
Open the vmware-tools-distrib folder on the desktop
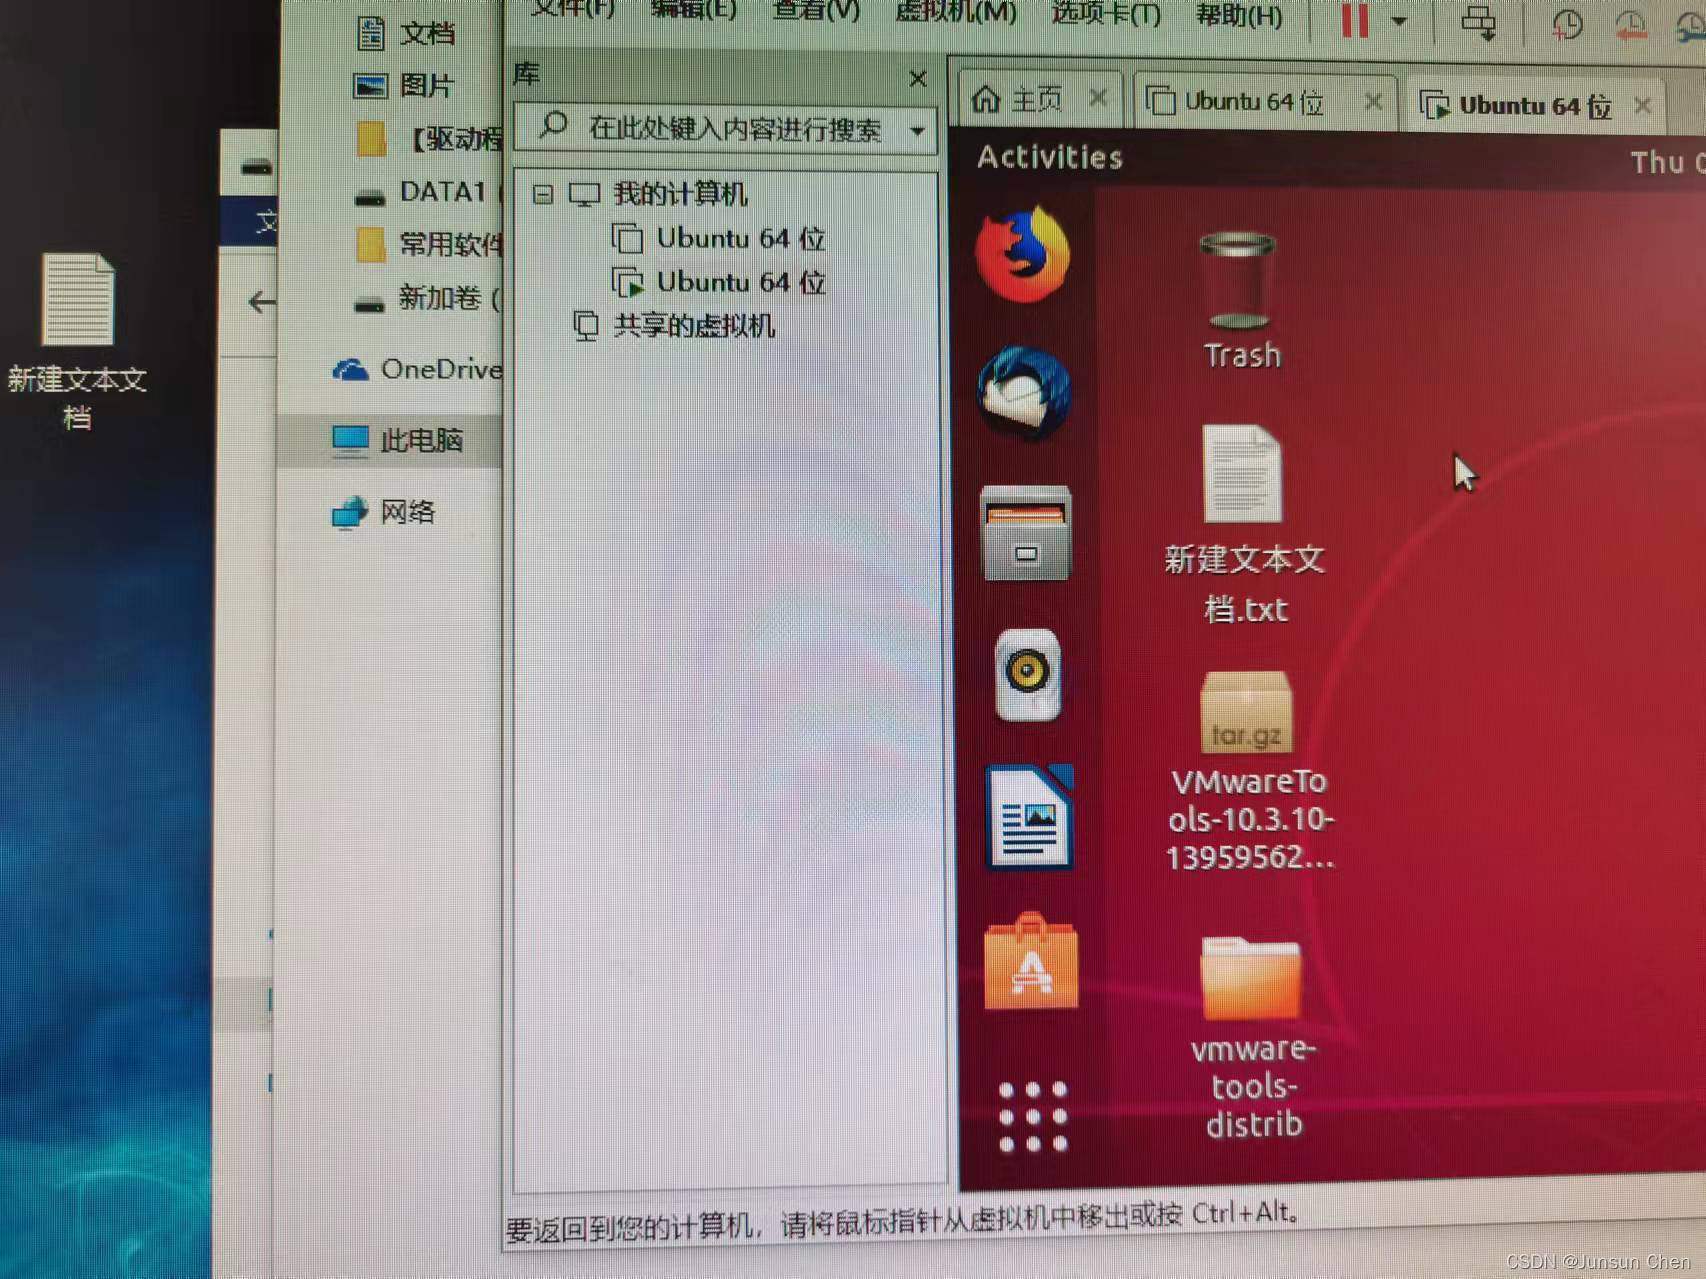coord(1249,975)
